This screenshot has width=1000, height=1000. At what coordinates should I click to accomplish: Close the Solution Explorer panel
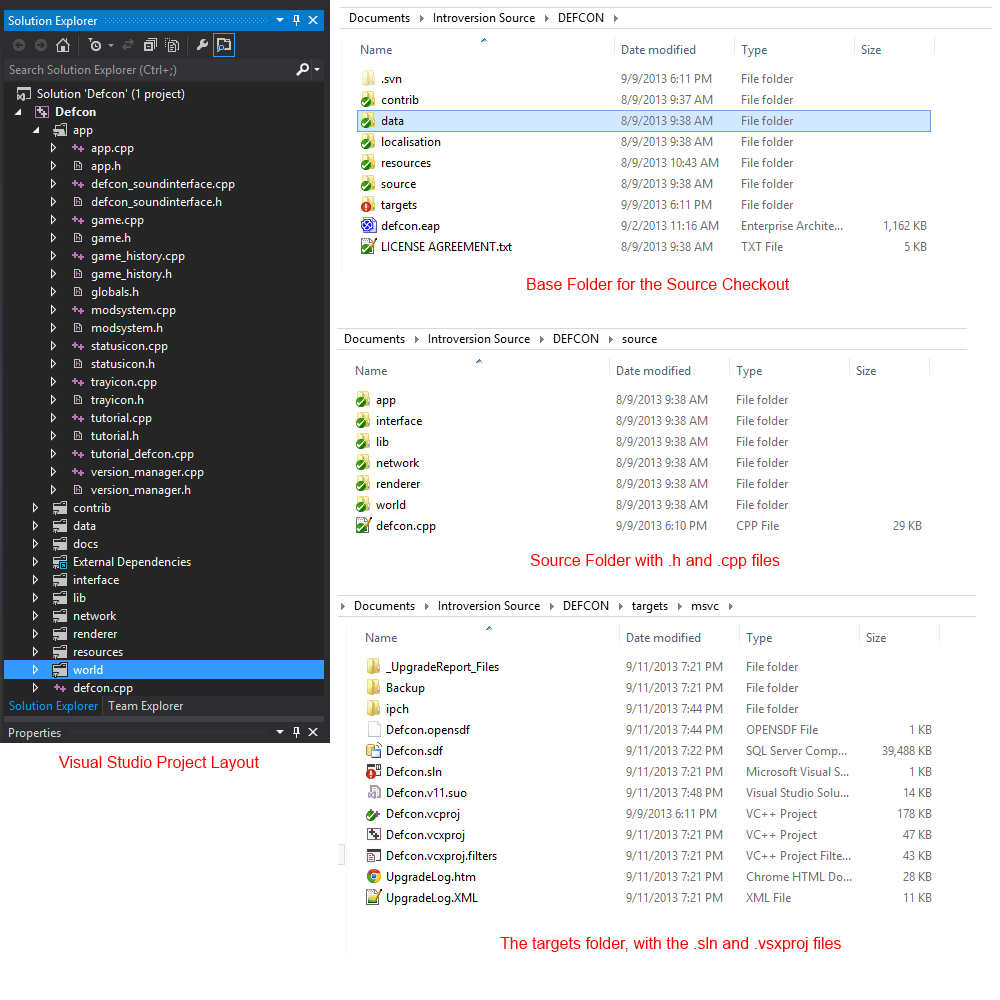(313, 20)
